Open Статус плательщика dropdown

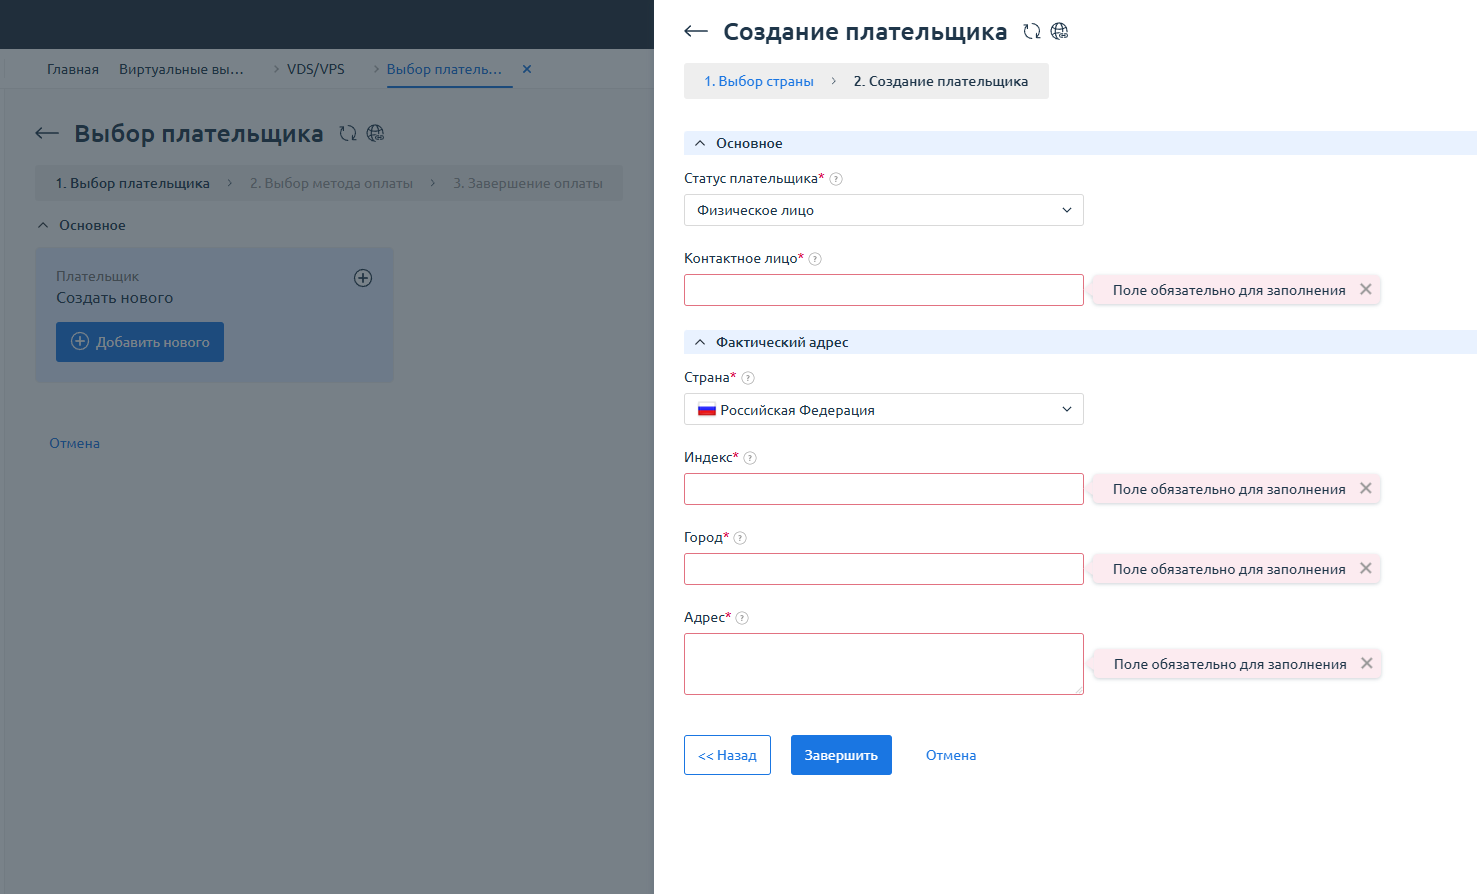point(883,210)
